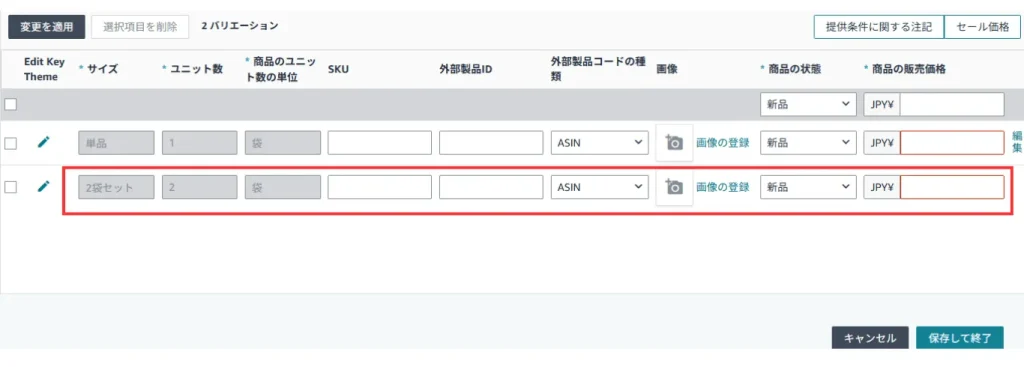Toggle the select-all checkbox in gray row
This screenshot has width=1024, height=367.
[10, 104]
